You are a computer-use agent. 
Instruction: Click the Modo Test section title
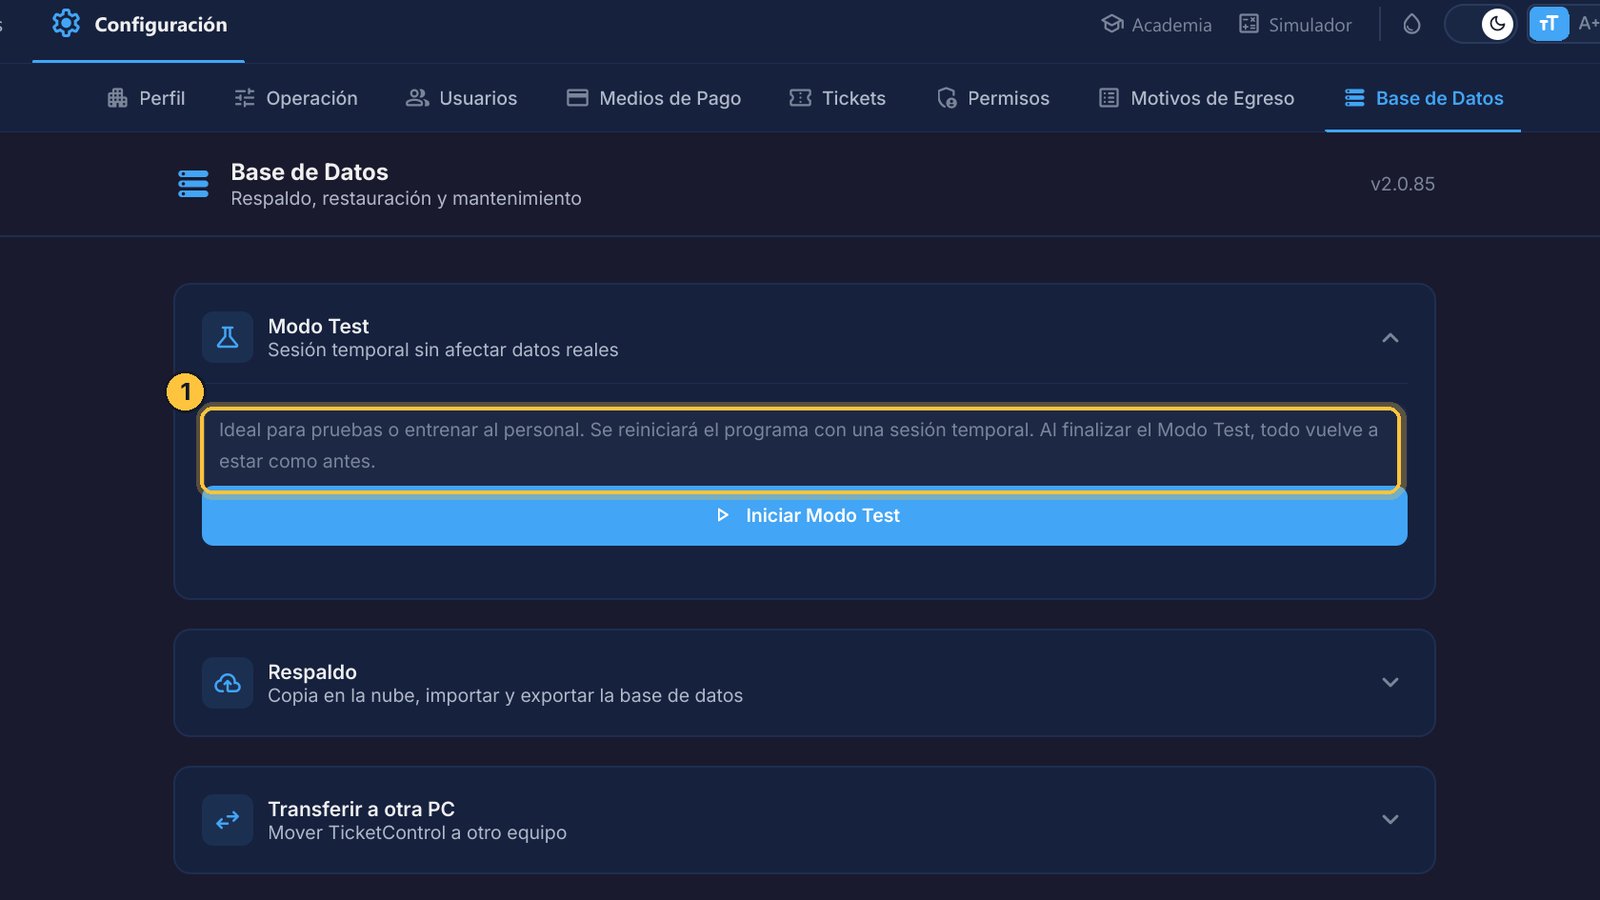click(x=318, y=326)
